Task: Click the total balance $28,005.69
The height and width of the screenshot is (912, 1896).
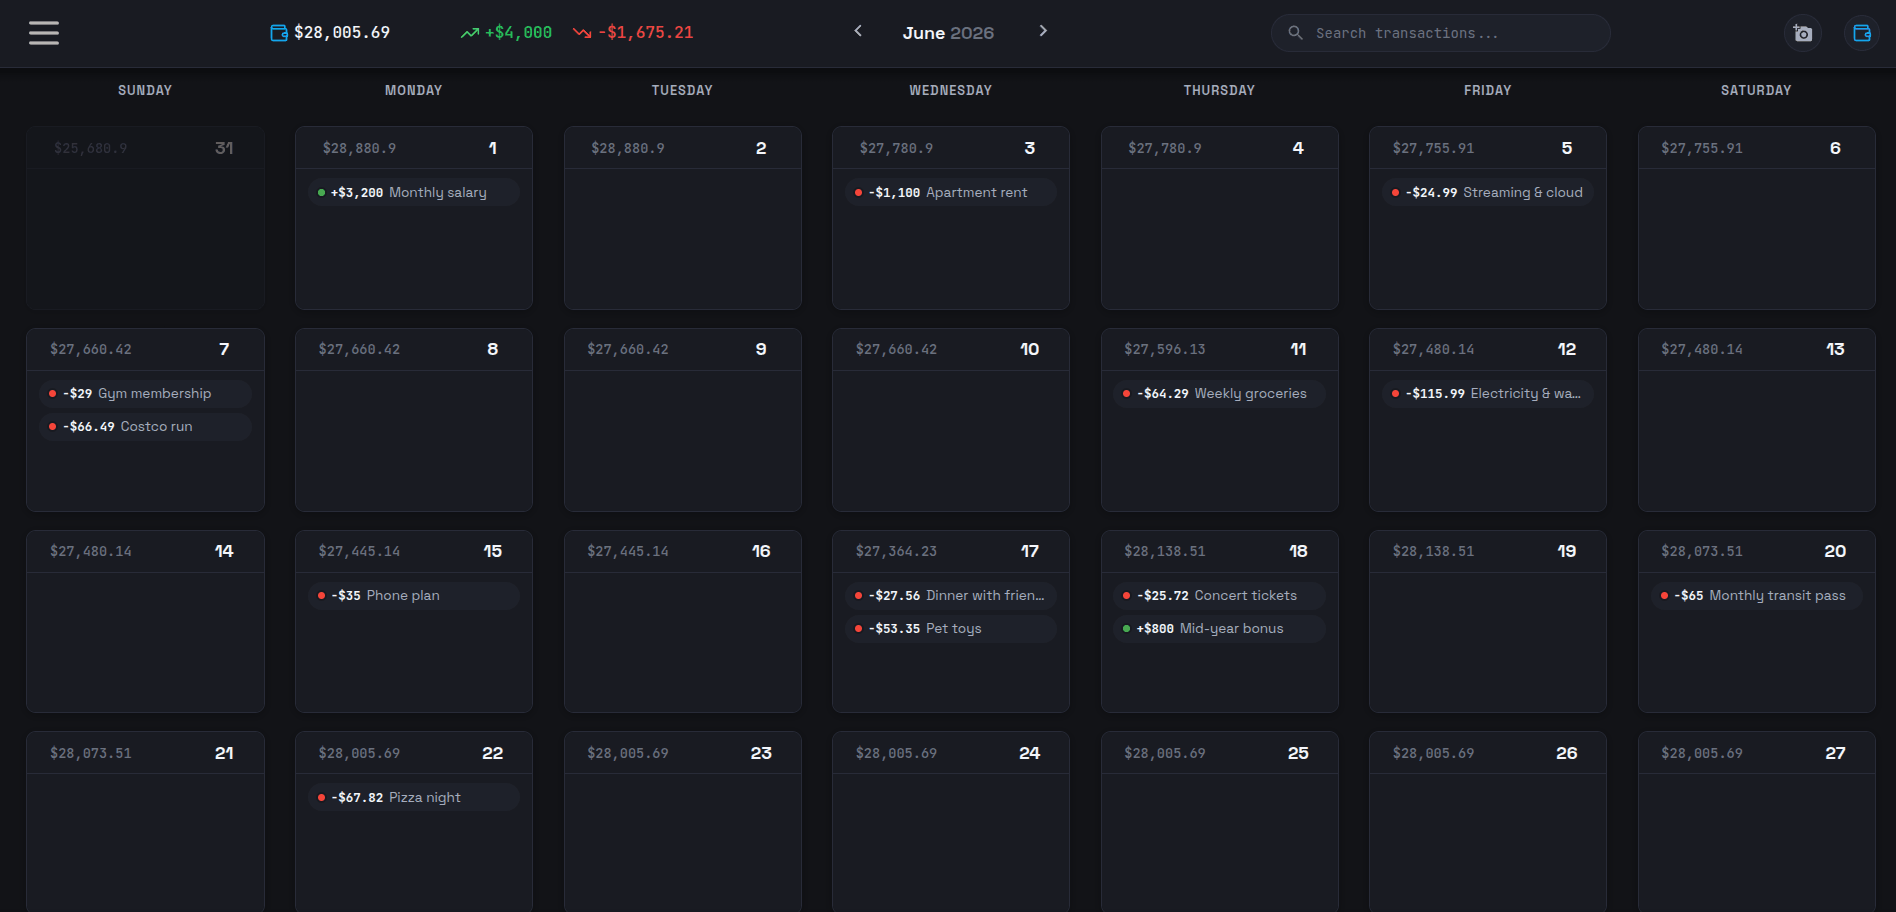Action: (342, 33)
